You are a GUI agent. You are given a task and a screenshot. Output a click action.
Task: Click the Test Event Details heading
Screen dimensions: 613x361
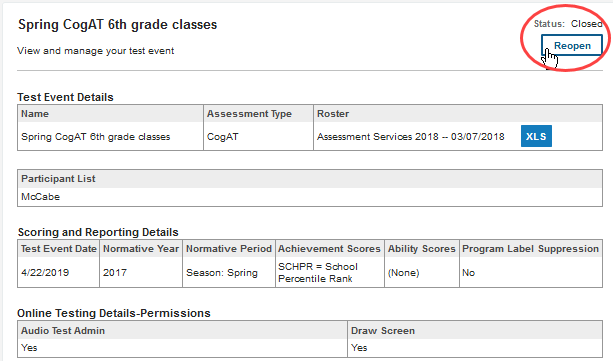(65, 97)
